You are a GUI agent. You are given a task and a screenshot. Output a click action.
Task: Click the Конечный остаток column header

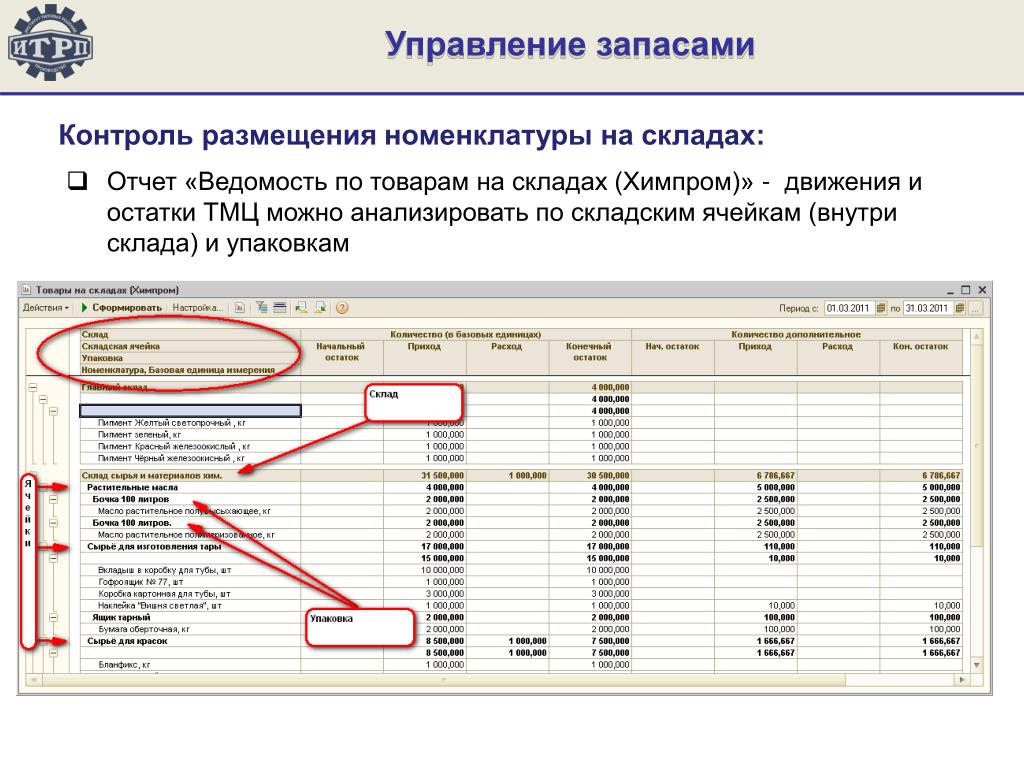[590, 352]
